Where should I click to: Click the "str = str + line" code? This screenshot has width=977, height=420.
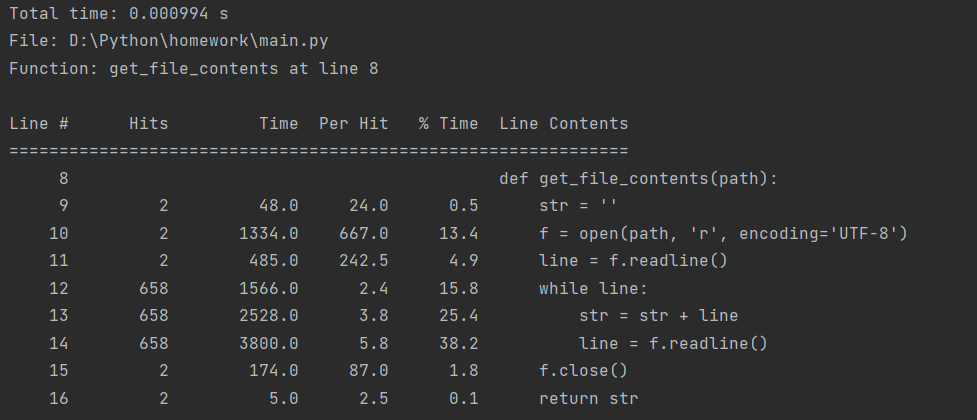658,316
